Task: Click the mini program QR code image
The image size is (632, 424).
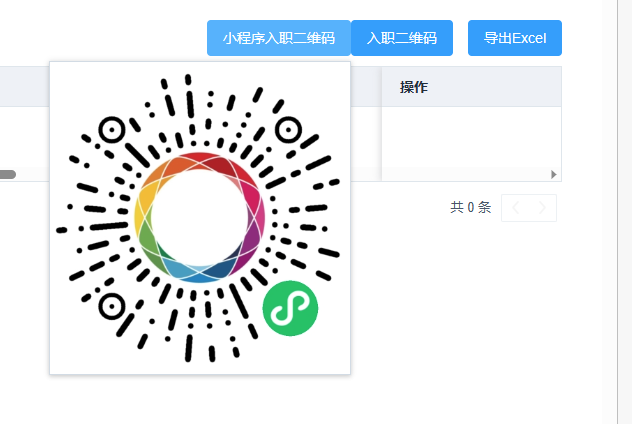Action: click(200, 218)
